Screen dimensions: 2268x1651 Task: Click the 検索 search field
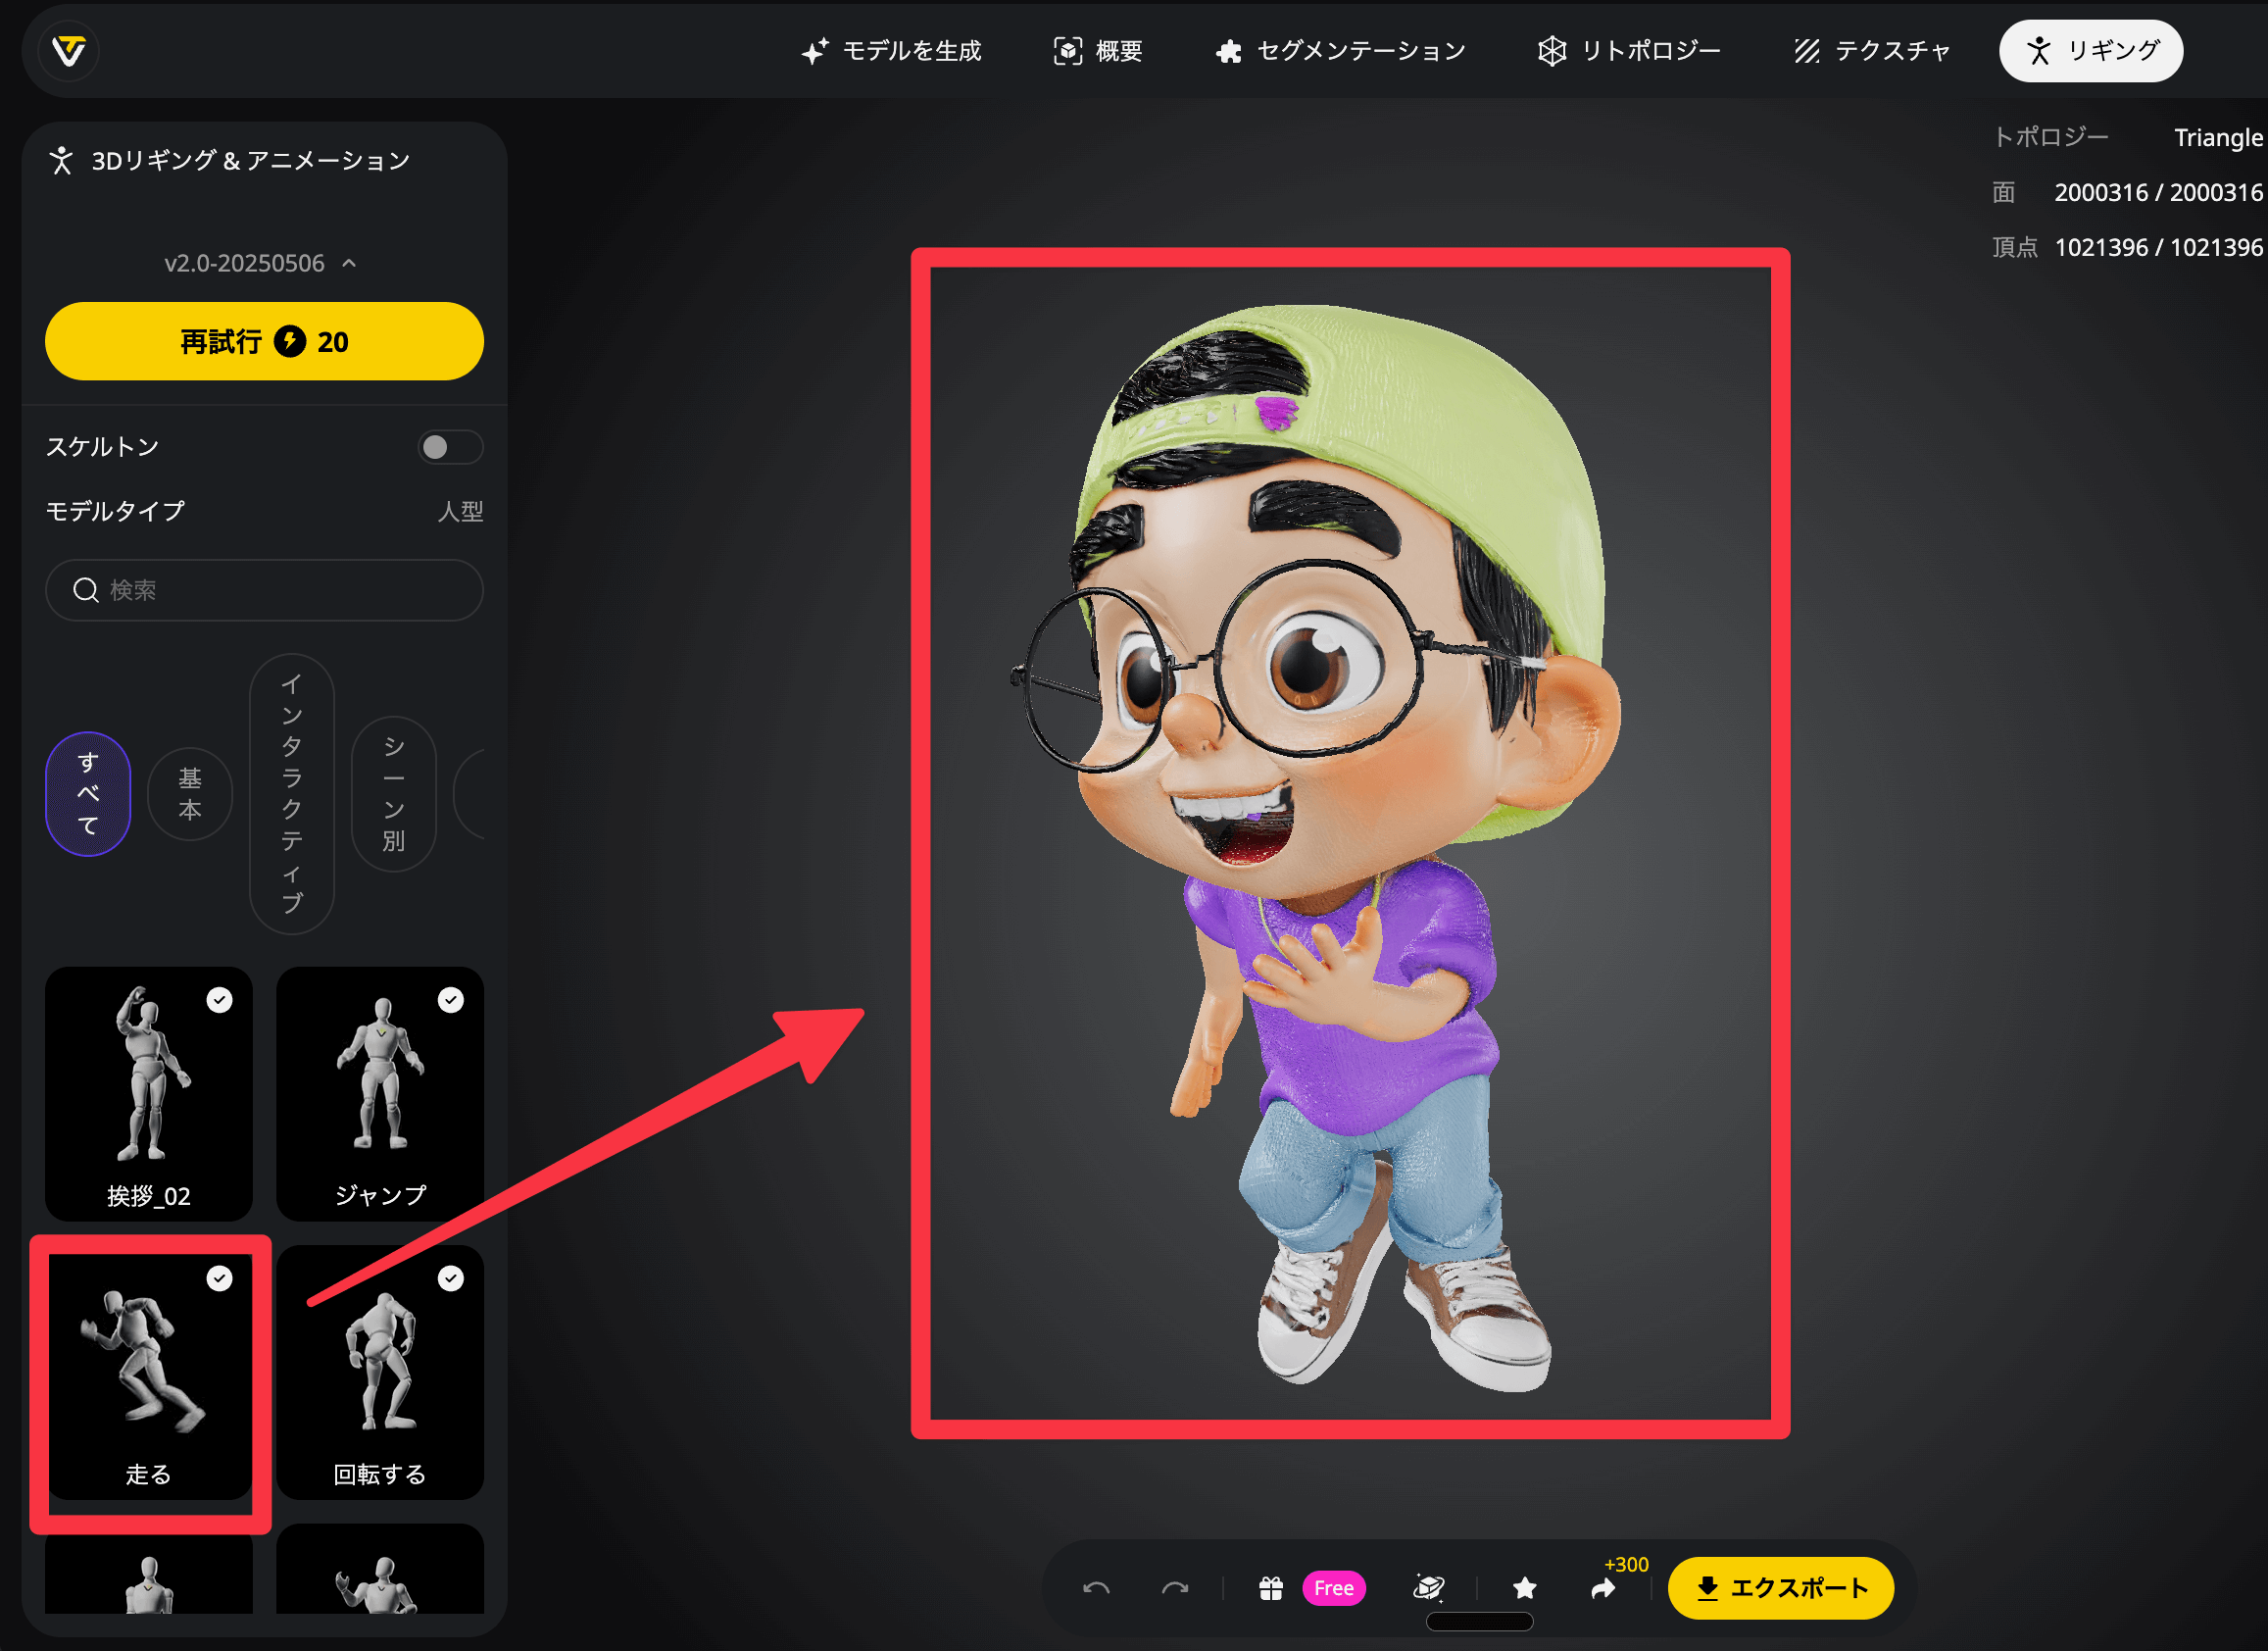point(264,590)
